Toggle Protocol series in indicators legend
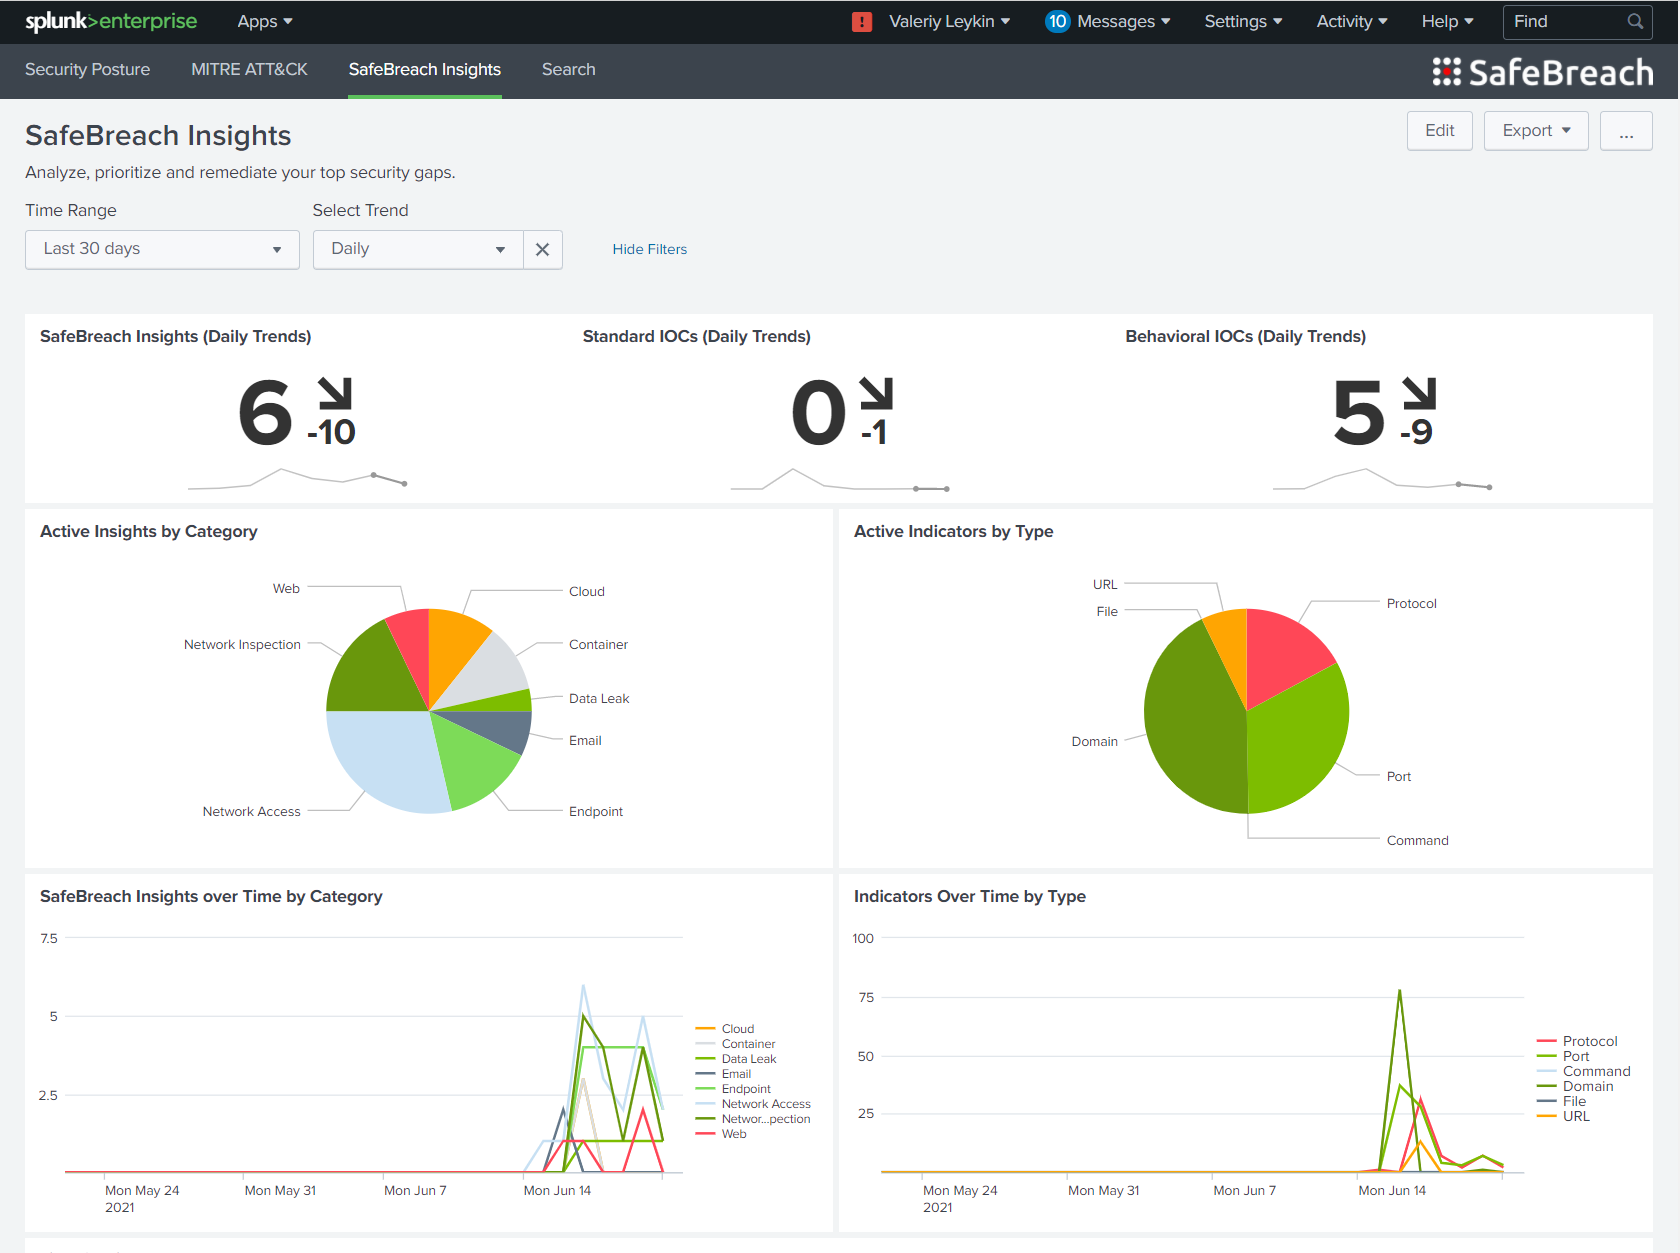 (1578, 1041)
